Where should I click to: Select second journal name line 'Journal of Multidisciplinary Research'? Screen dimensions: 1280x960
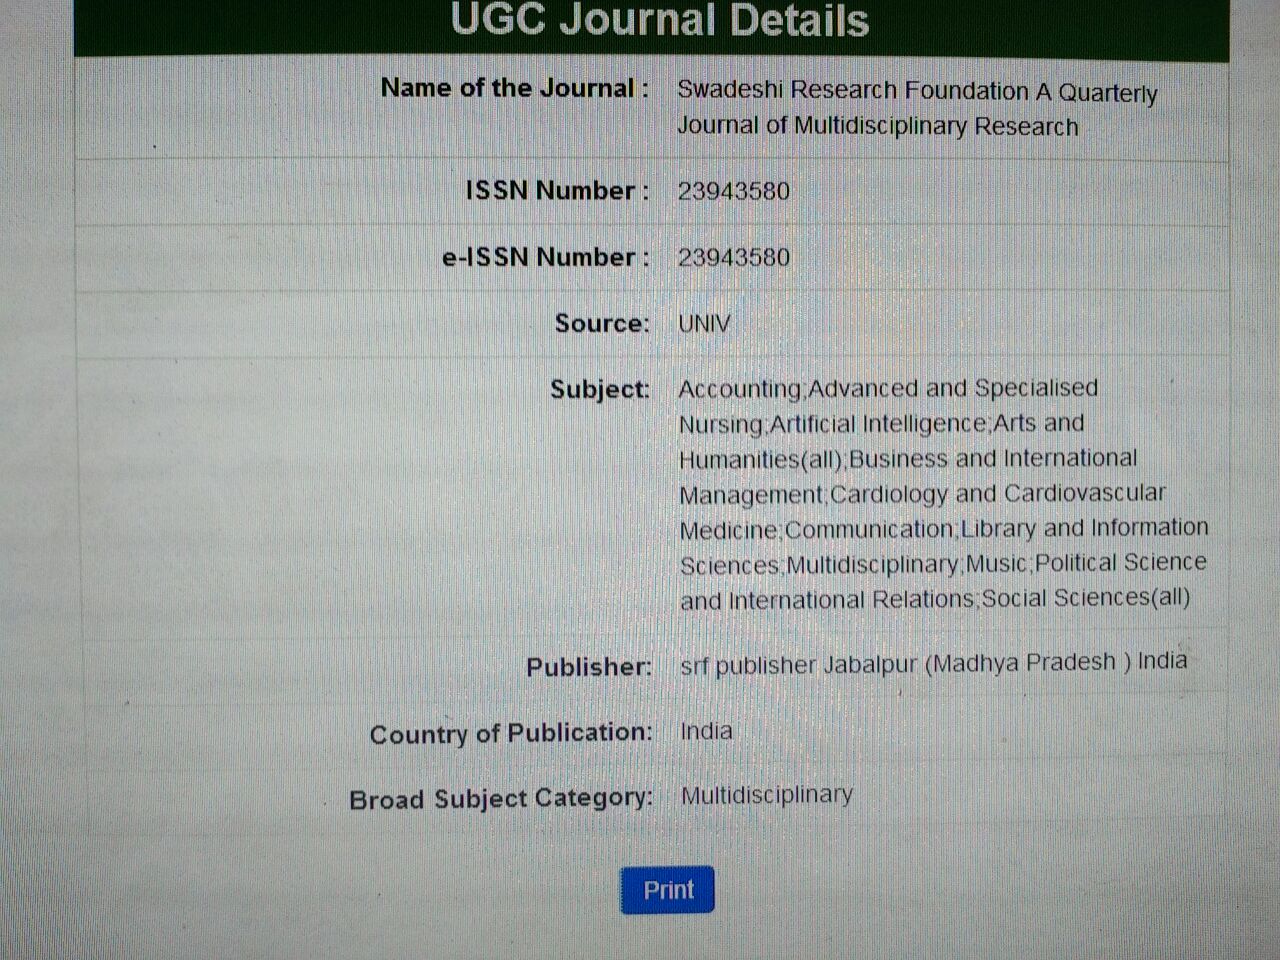[x=878, y=126]
